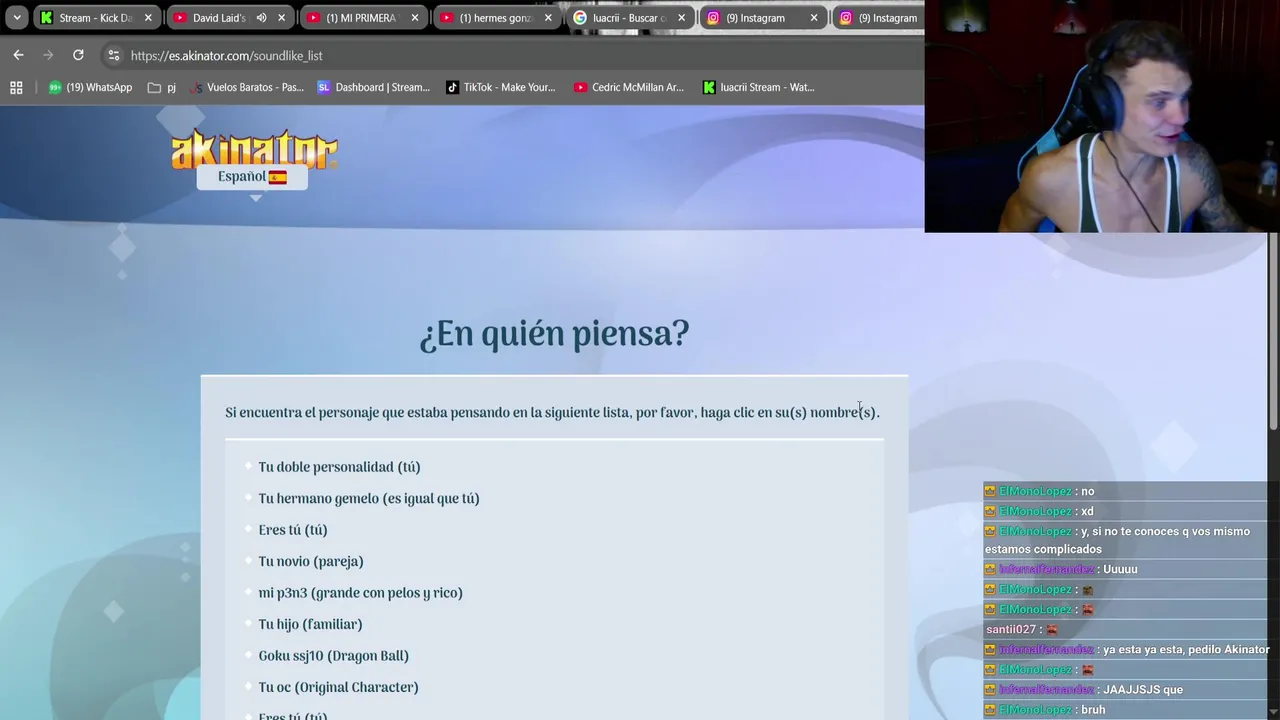1280x720 pixels.
Task: Mute the David Laid's tab audio icon
Action: (x=261, y=18)
